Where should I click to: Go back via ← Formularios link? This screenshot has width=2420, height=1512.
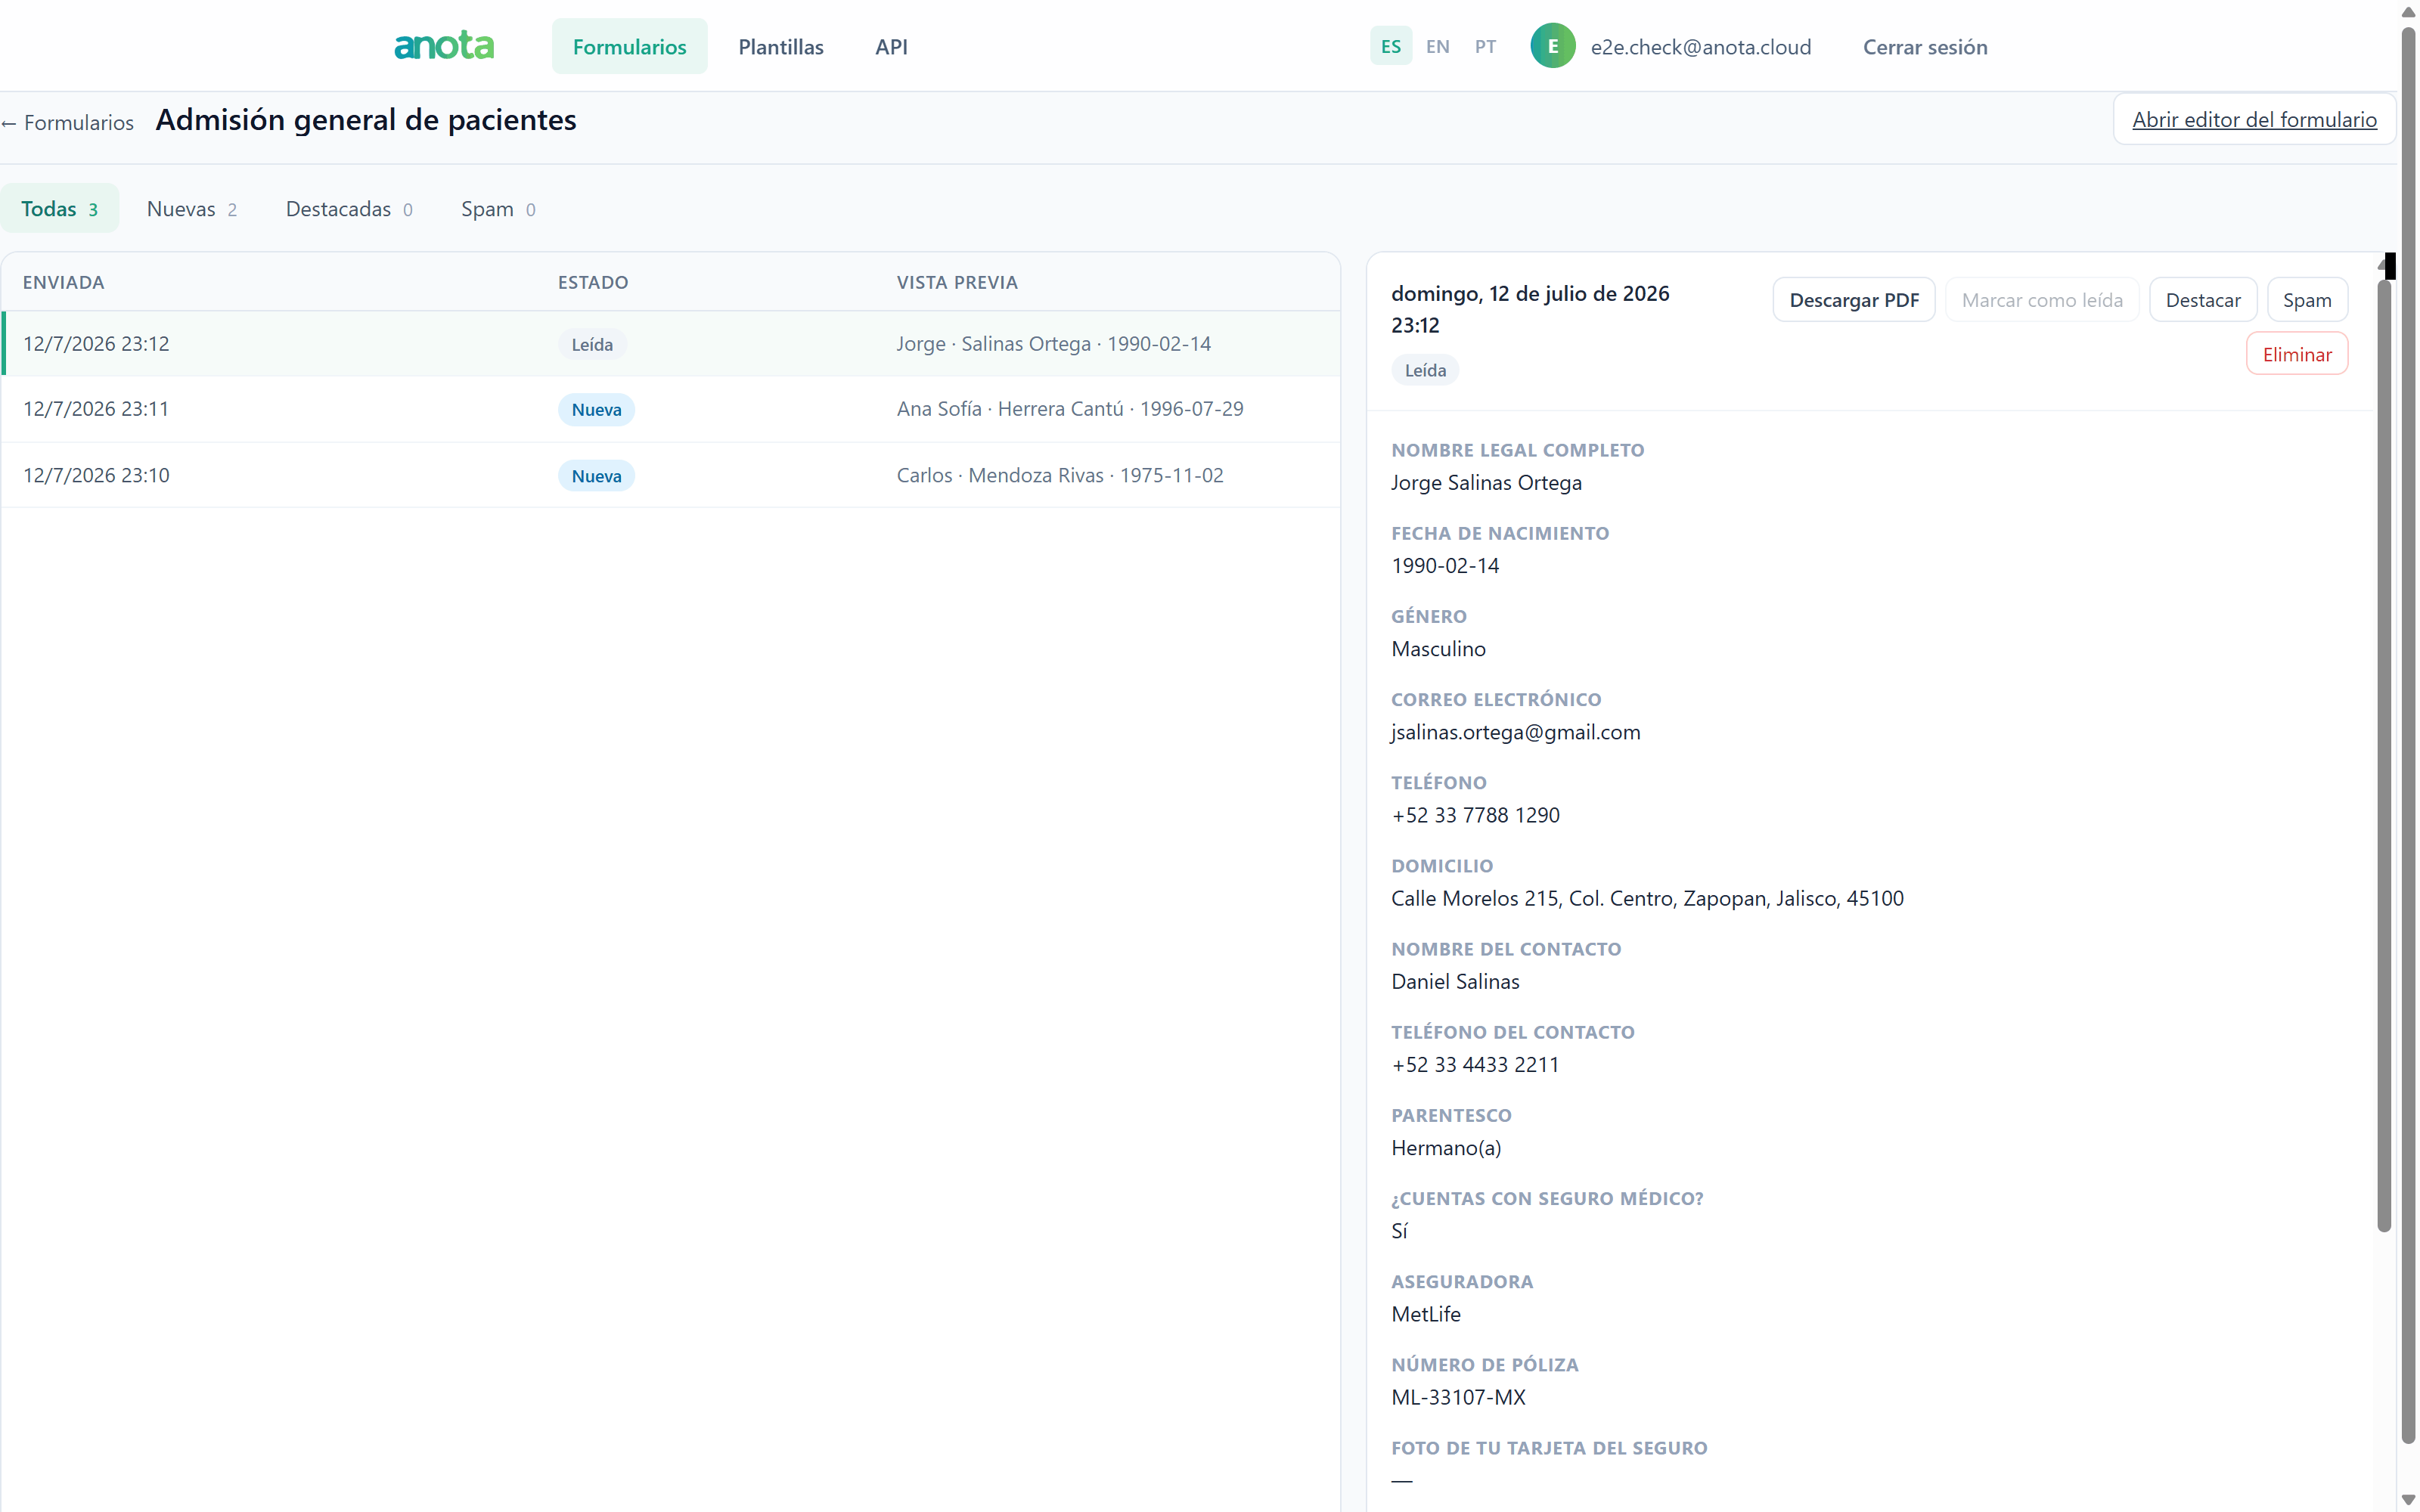point(67,122)
